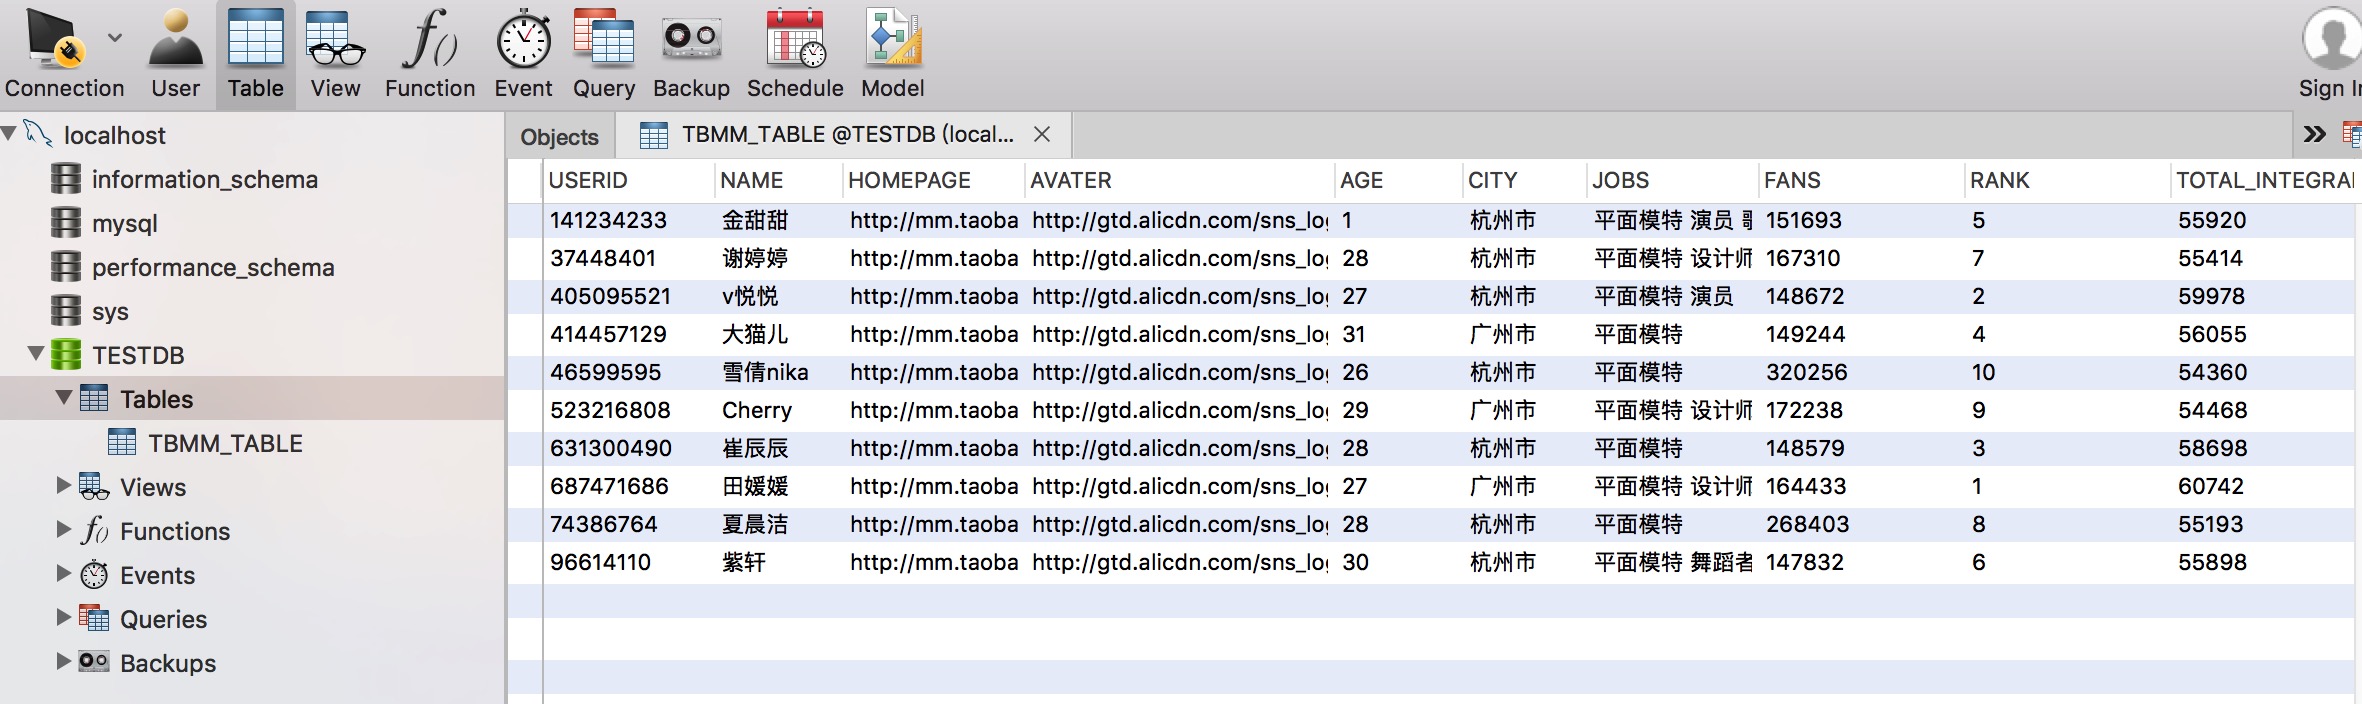
Task: Click the Functions folder icon
Action: 94,530
